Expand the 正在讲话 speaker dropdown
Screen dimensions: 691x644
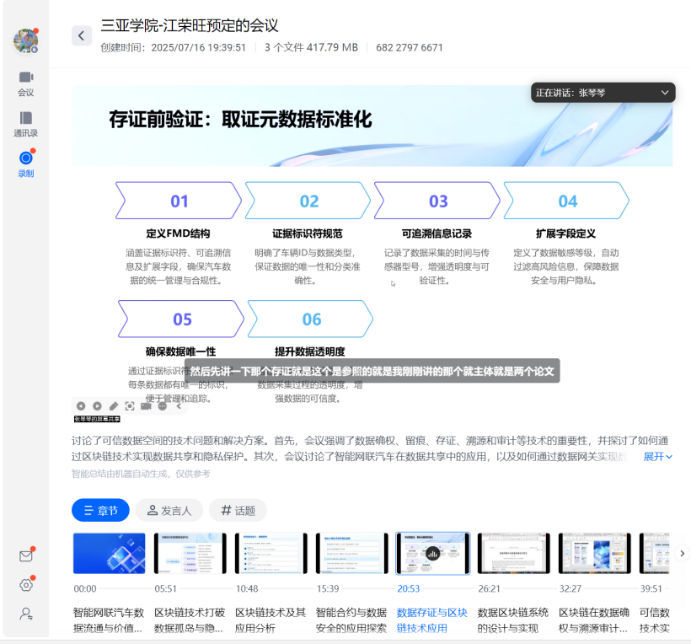665,93
